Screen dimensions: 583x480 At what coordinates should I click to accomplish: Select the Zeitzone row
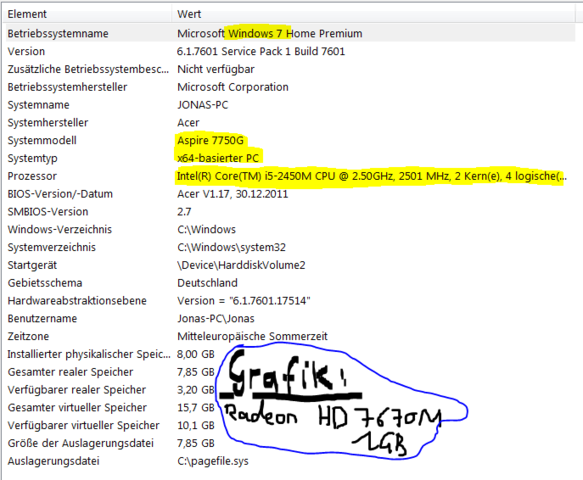tap(290, 336)
